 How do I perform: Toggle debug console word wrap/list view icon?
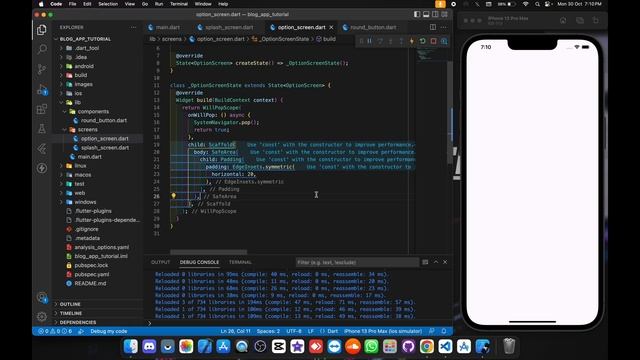425,262
